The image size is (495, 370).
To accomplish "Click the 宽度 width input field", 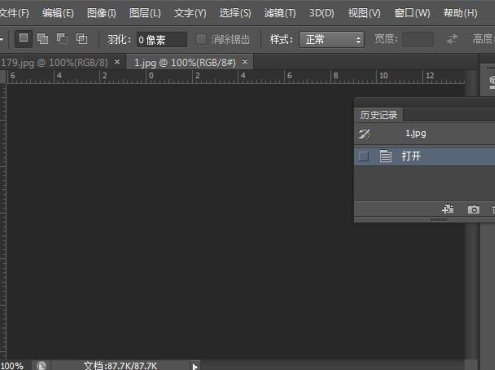I will coord(418,39).
